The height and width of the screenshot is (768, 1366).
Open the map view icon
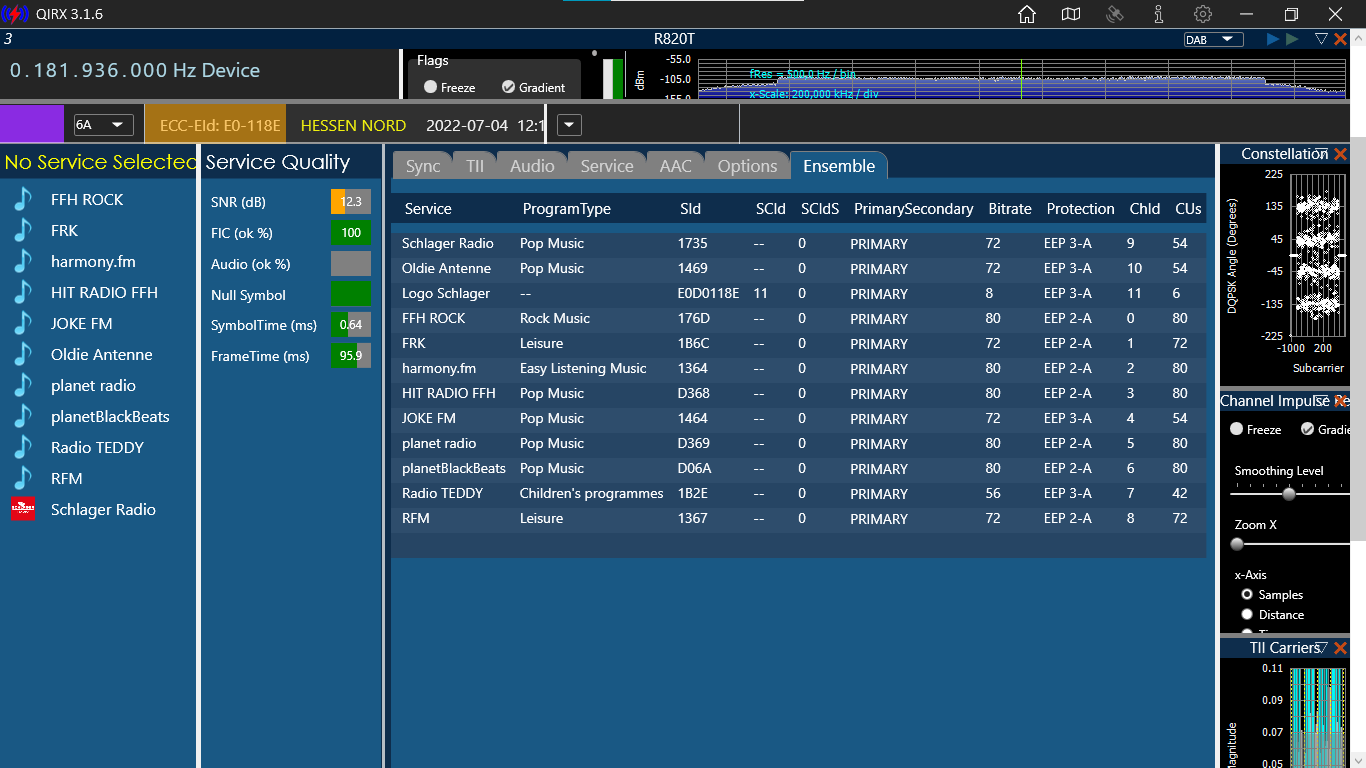click(1071, 14)
